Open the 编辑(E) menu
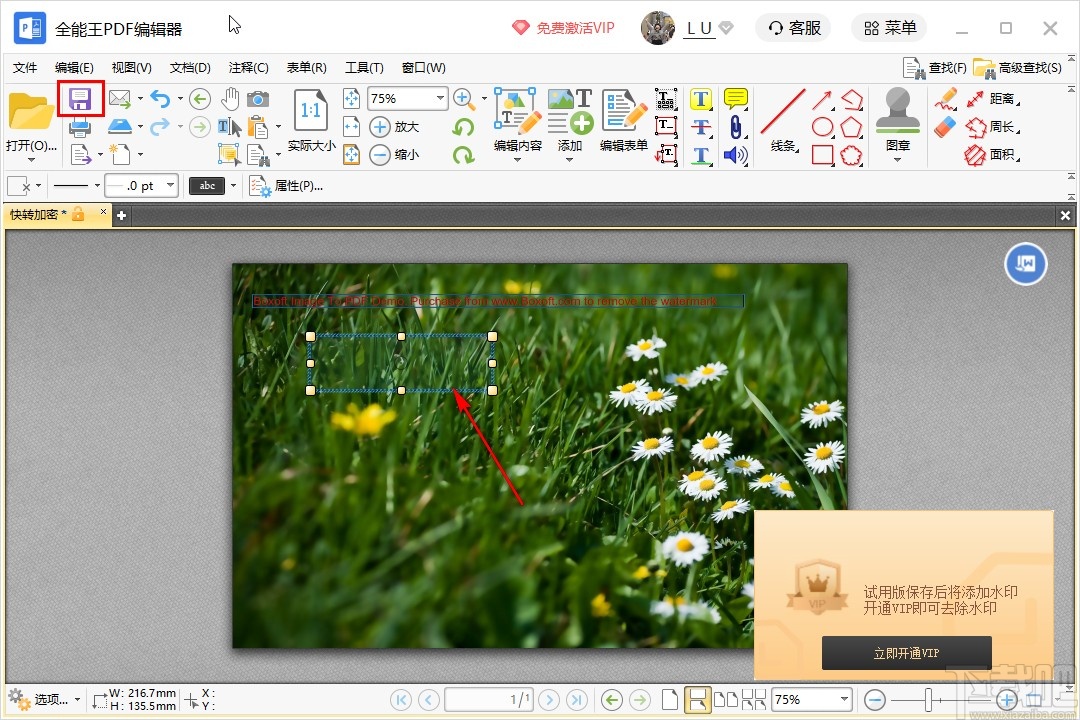The image size is (1080, 720). [x=74, y=68]
